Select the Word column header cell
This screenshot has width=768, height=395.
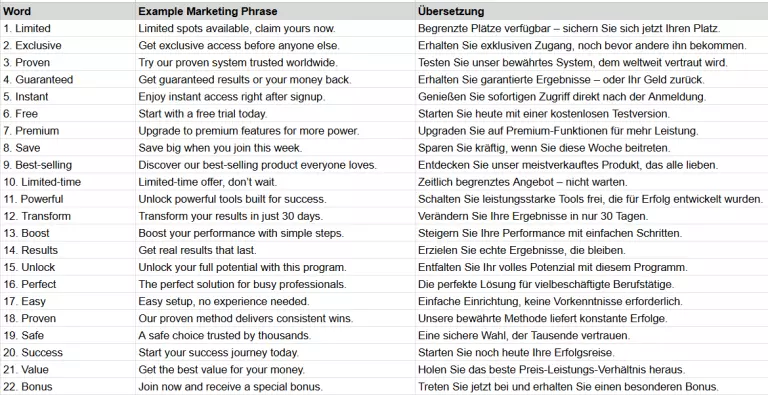pyautogui.click(x=68, y=11)
